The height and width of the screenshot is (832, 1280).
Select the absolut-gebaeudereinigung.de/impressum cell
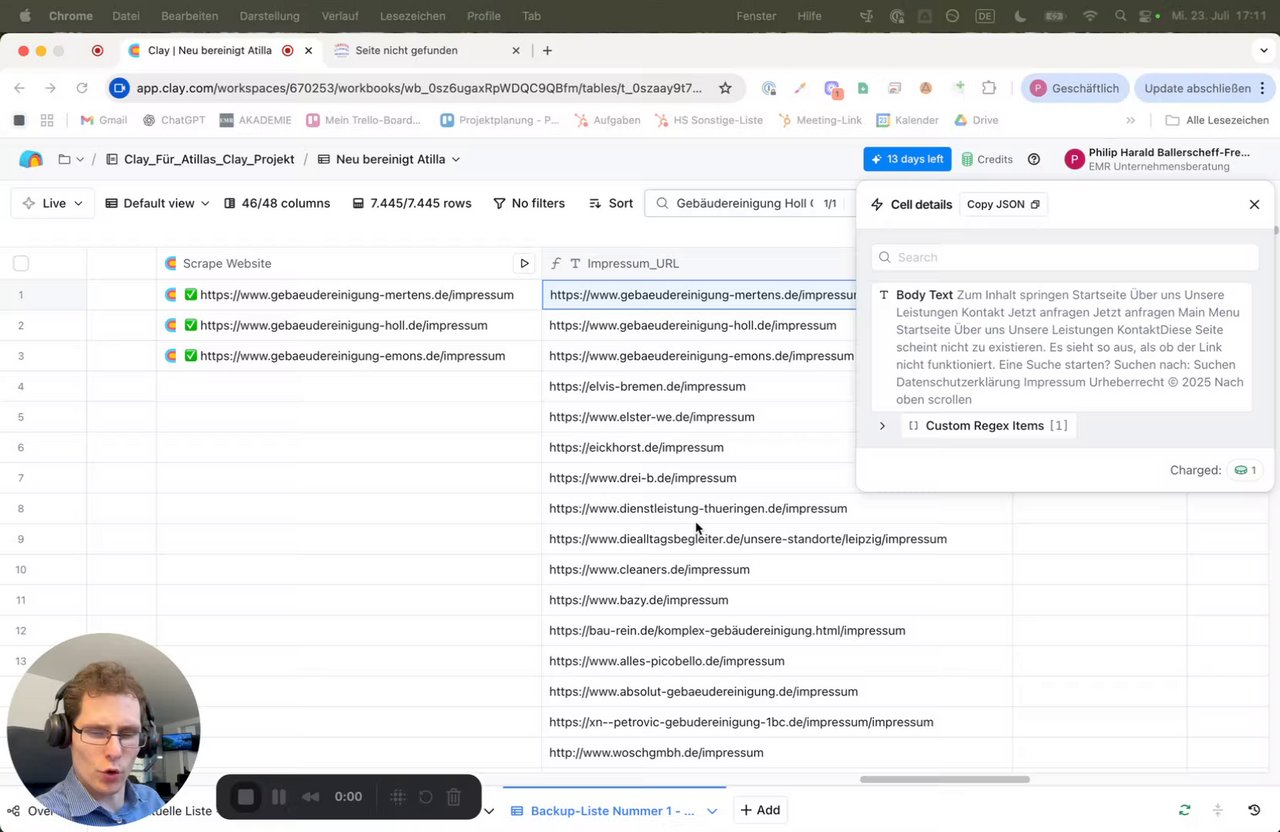pyautogui.click(x=777, y=691)
